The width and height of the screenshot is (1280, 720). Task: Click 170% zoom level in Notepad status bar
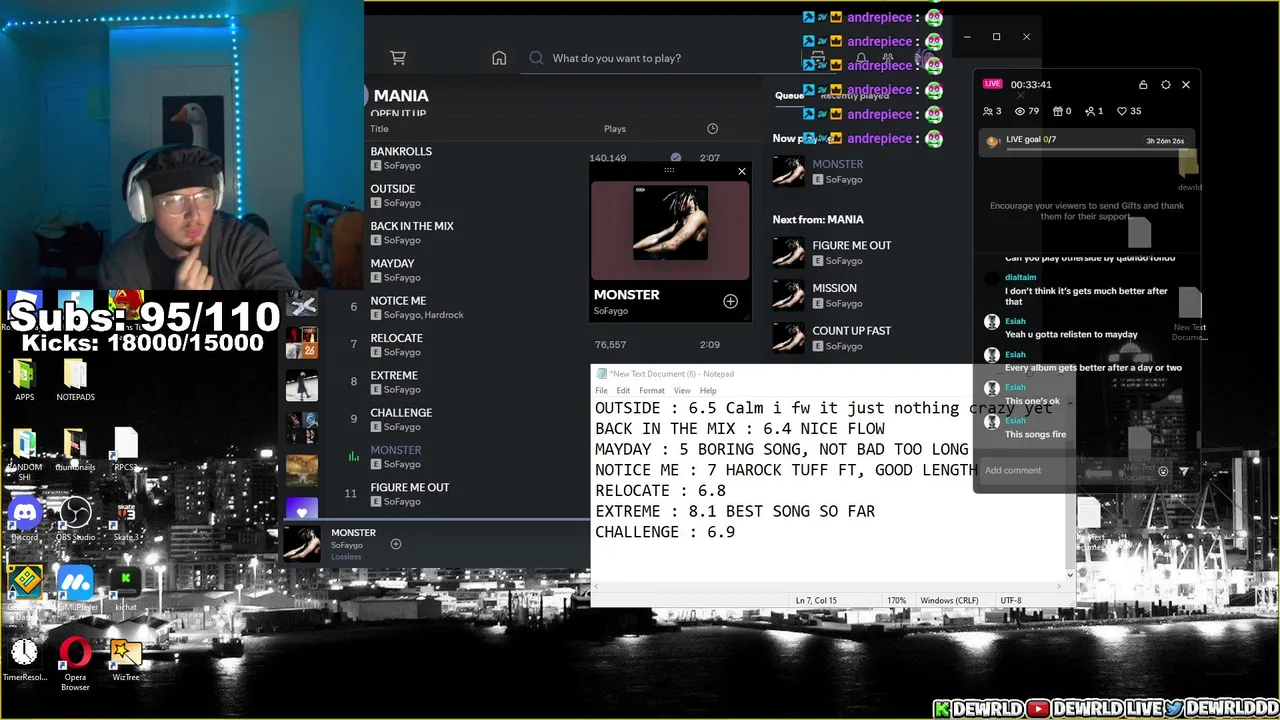[x=897, y=601]
